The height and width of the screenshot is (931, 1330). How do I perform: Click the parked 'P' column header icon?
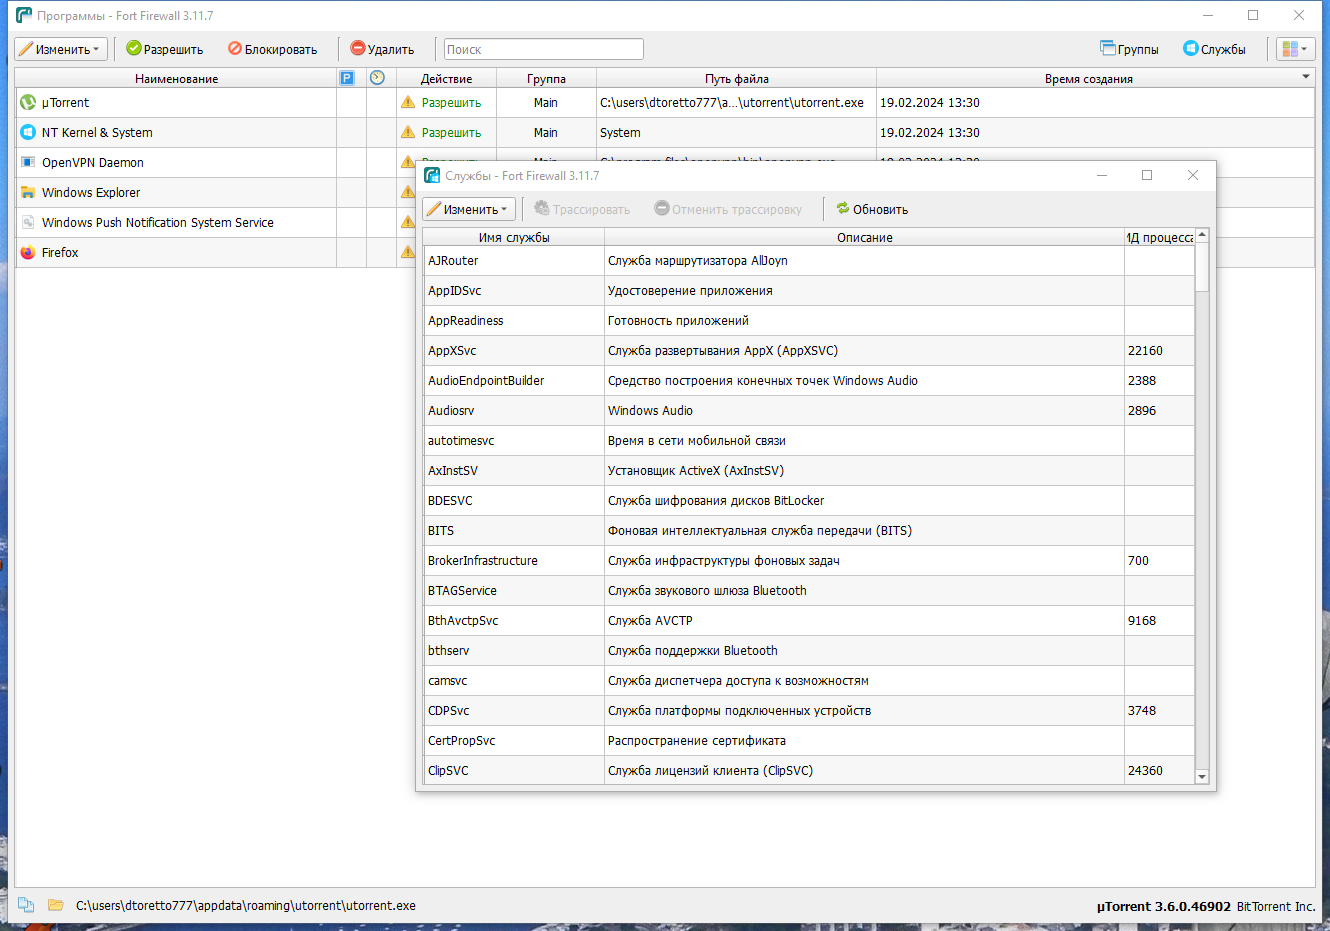347,78
